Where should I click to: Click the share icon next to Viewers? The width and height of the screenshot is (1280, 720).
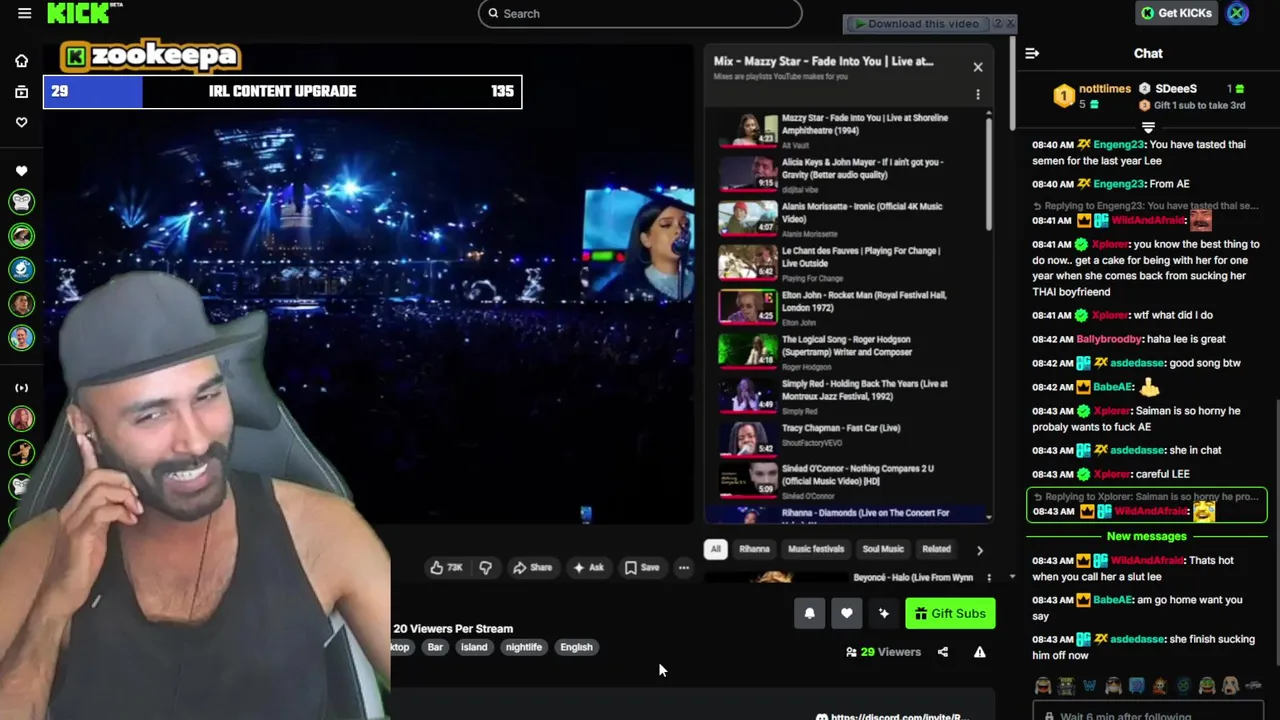[x=942, y=652]
